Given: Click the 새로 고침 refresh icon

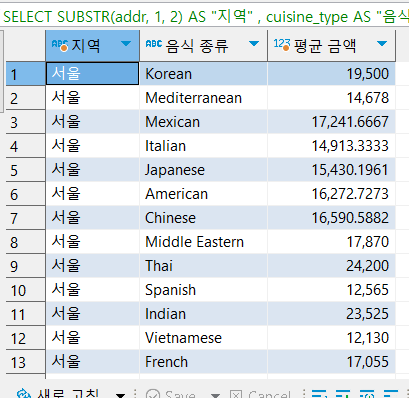Looking at the screenshot, I should coord(24,393).
